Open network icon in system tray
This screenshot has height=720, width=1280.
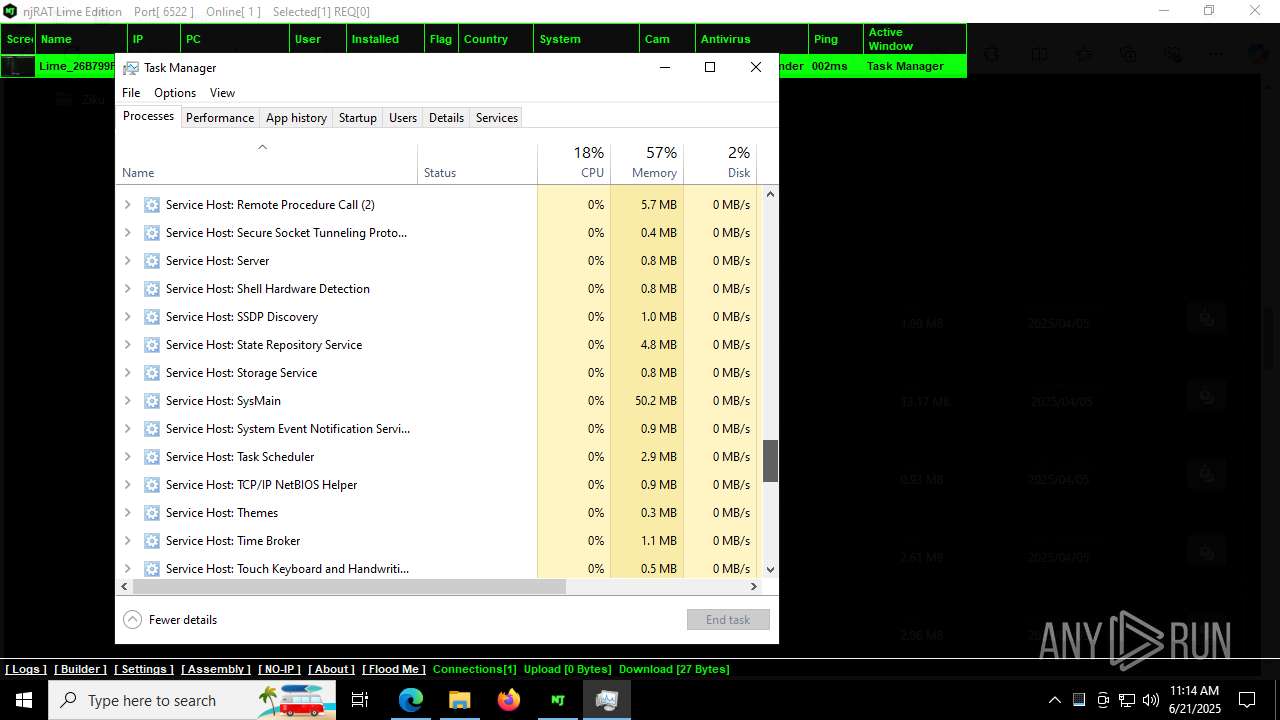tap(1127, 700)
